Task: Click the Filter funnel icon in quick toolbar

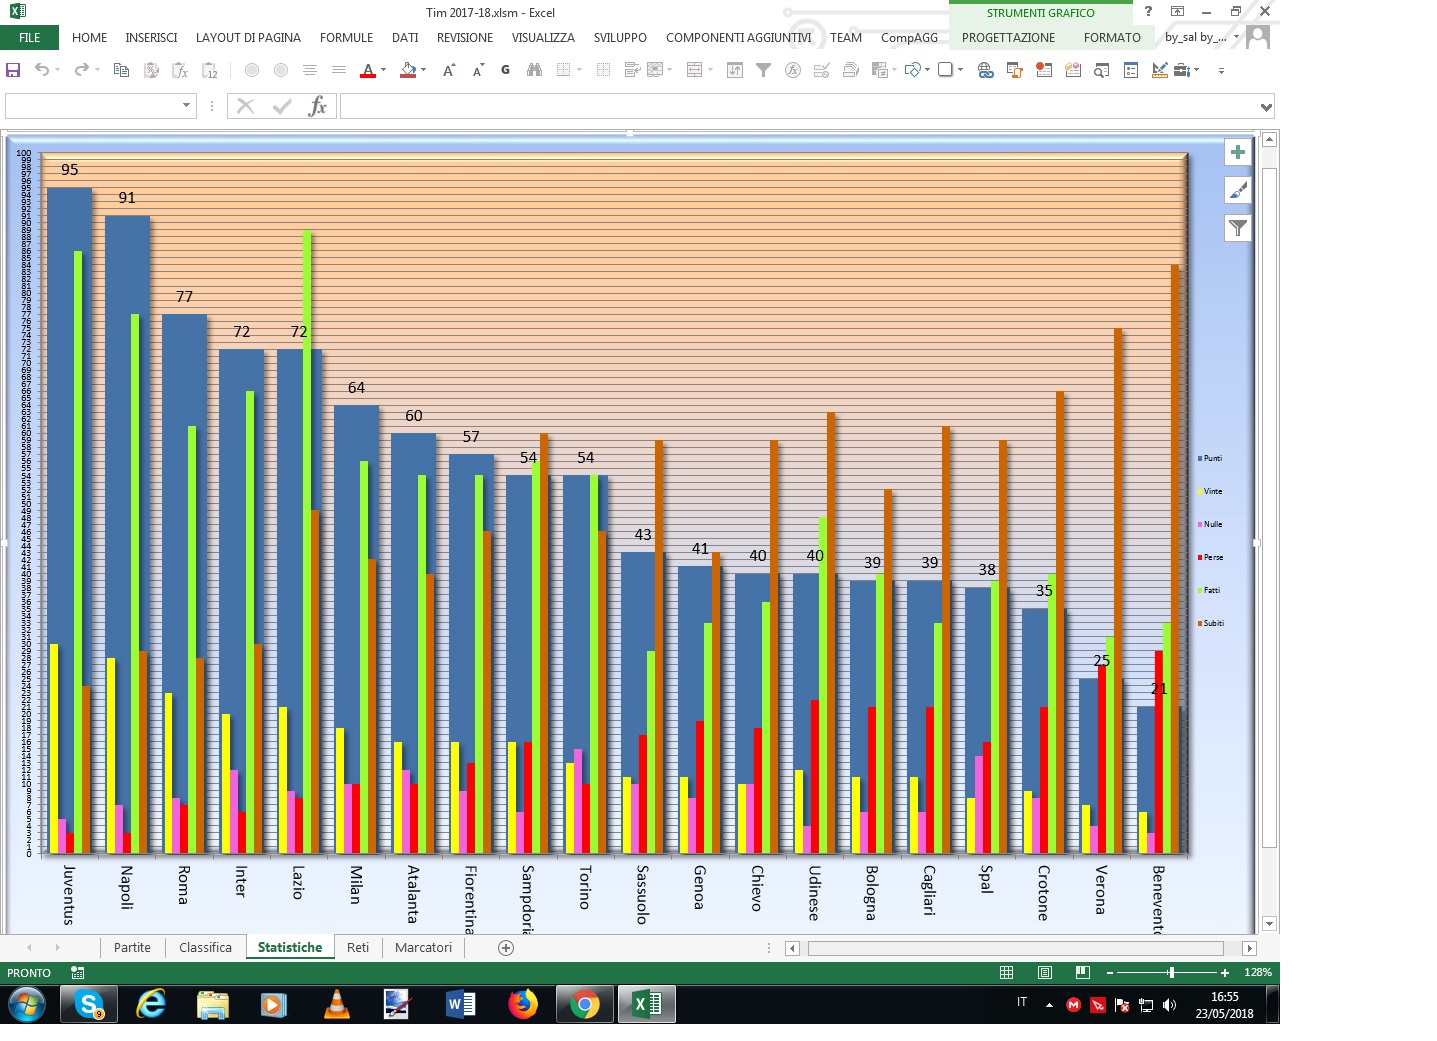Action: (764, 70)
